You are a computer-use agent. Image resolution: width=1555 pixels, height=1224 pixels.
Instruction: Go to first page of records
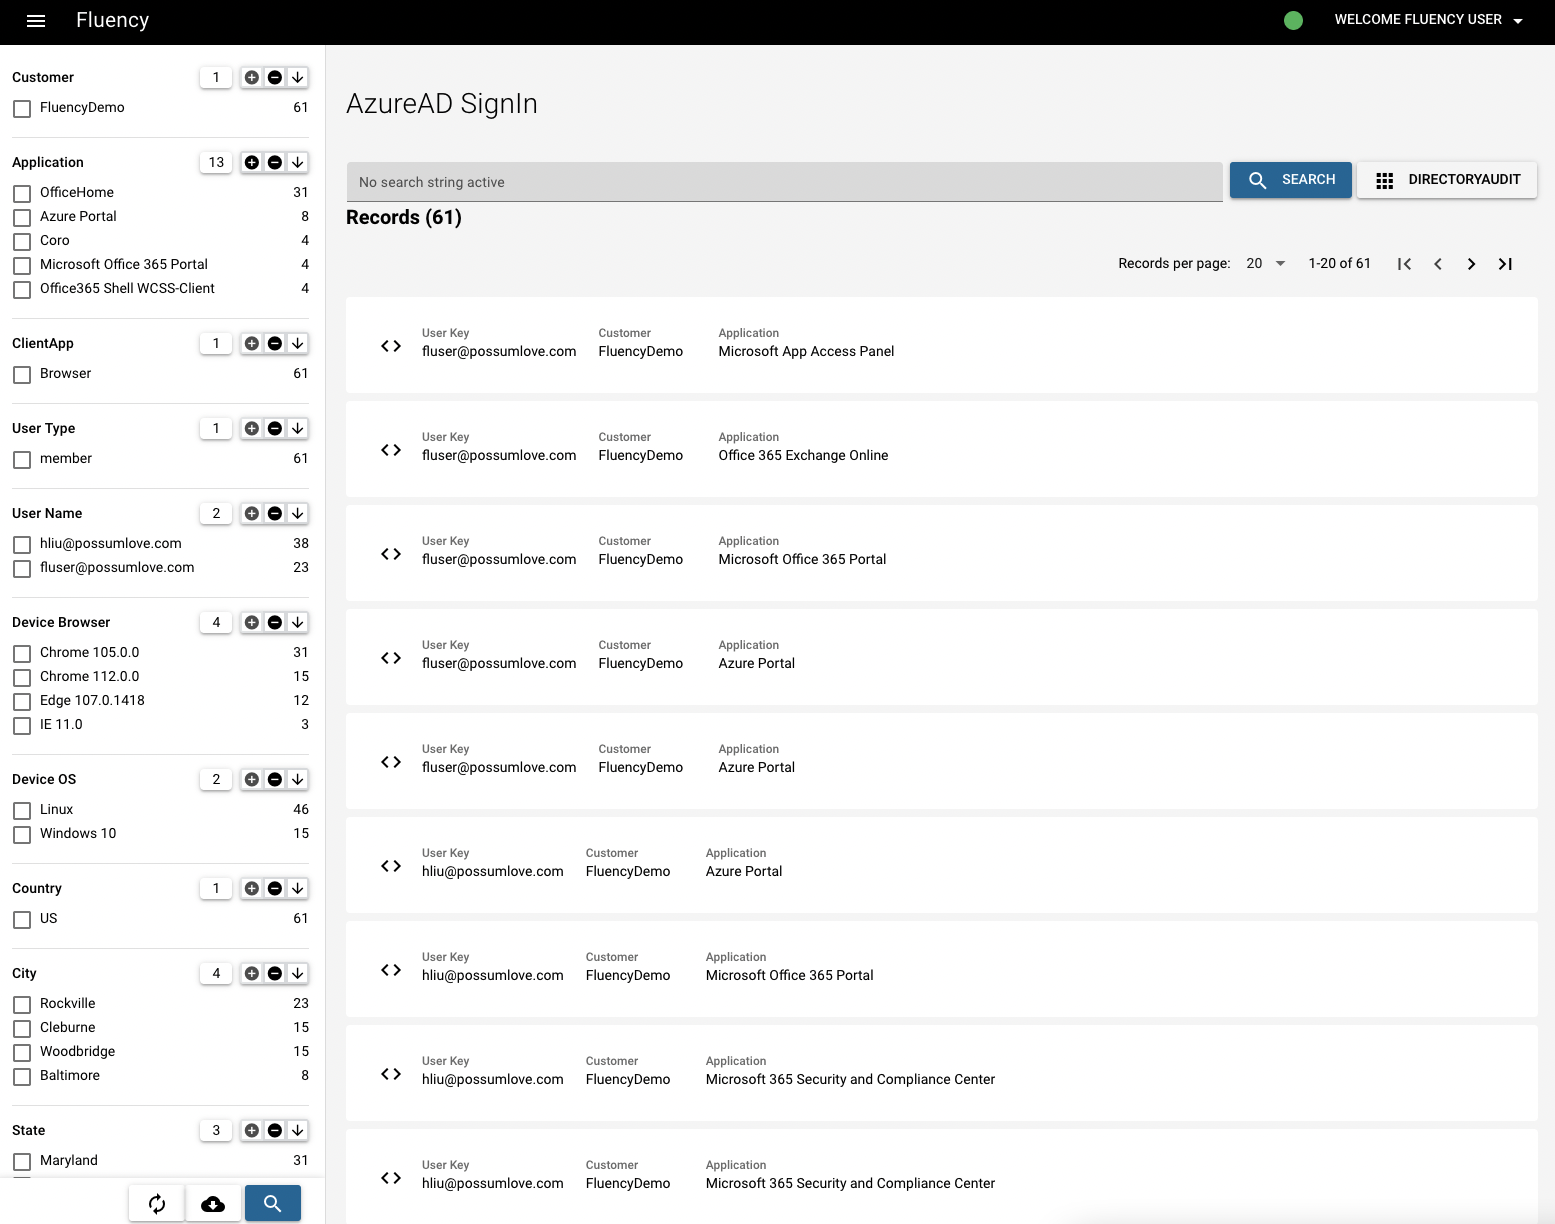click(1404, 264)
